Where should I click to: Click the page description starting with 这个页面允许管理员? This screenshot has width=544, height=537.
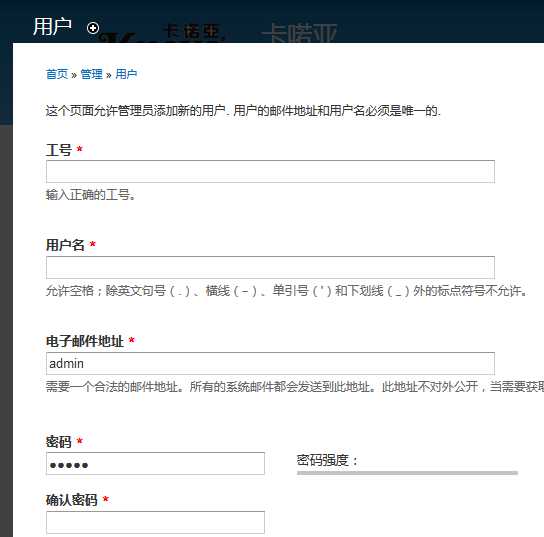(243, 111)
